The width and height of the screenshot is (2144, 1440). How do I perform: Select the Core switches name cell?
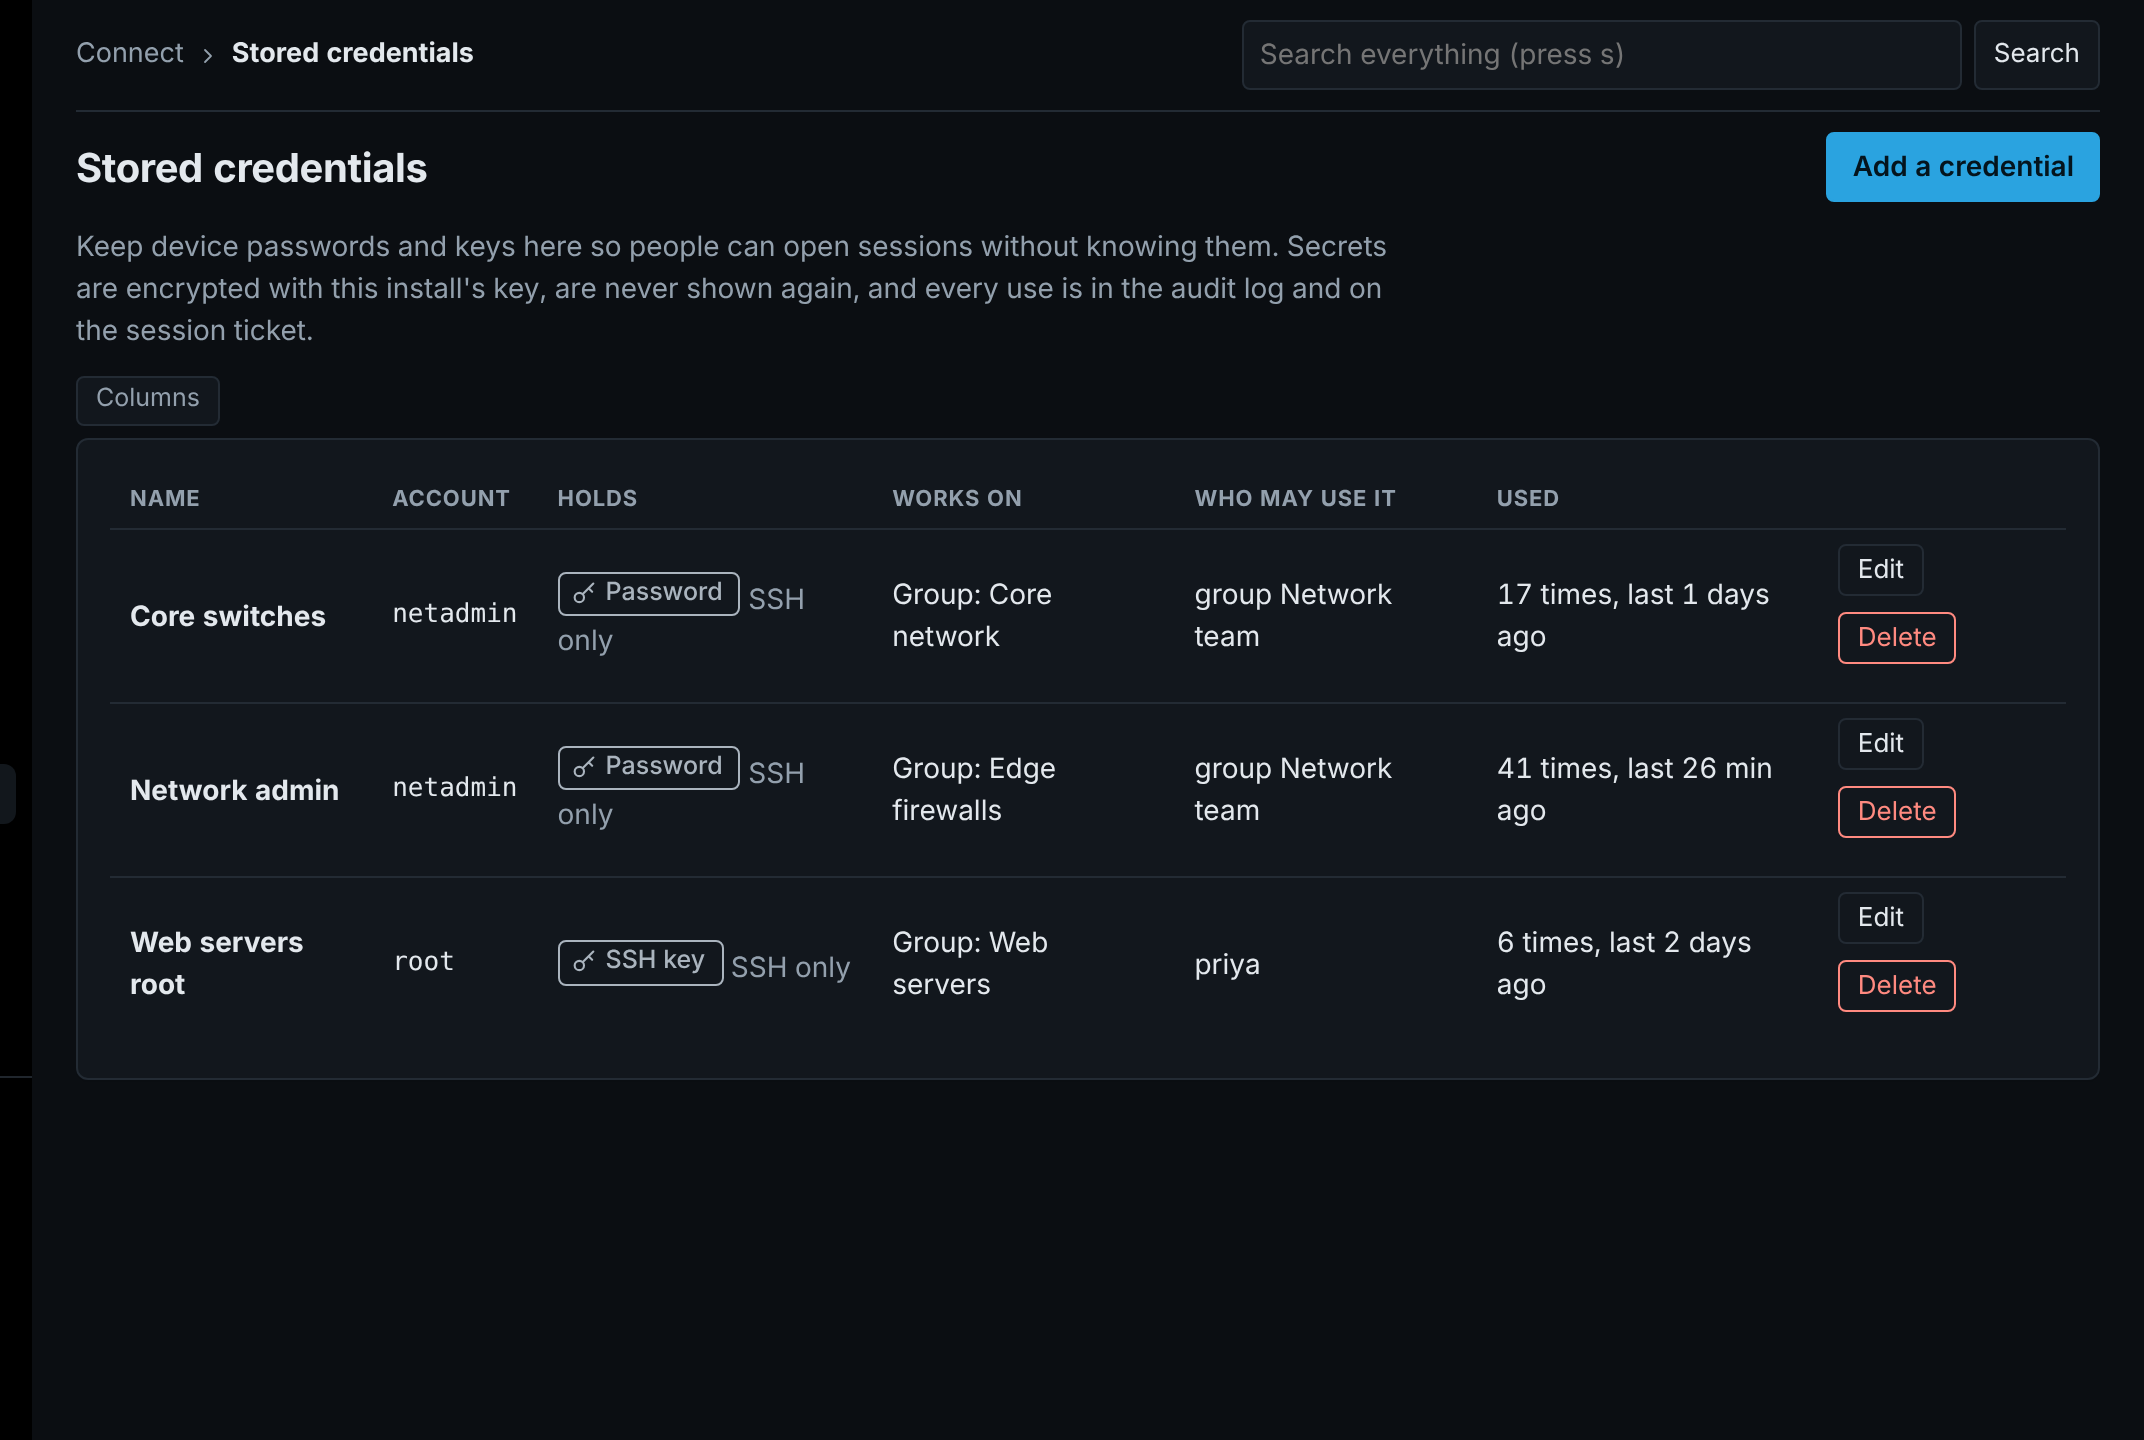point(228,616)
